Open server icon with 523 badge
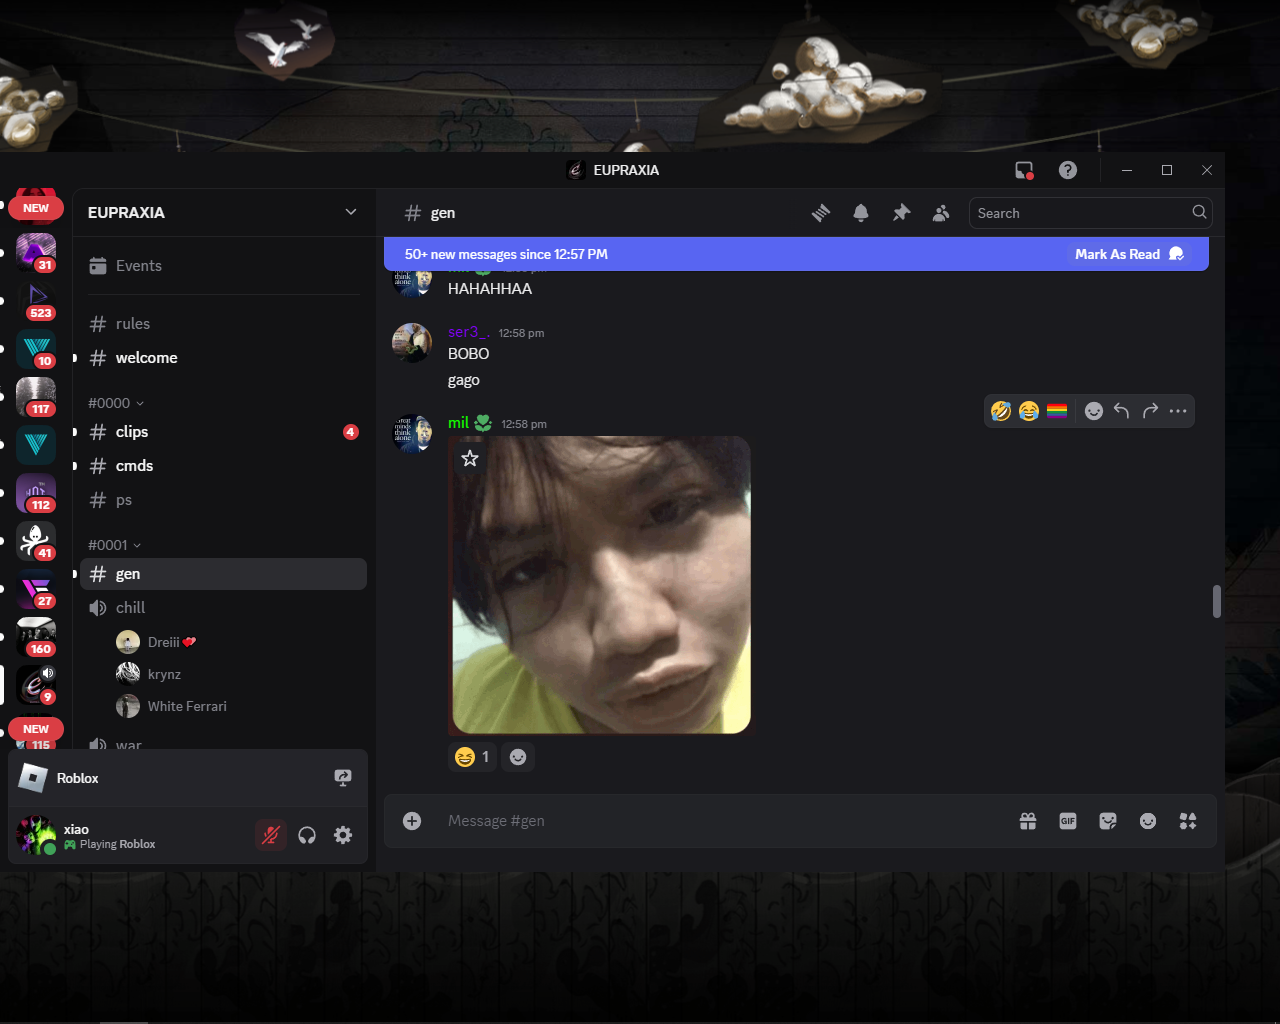The width and height of the screenshot is (1280, 1024). (36, 301)
